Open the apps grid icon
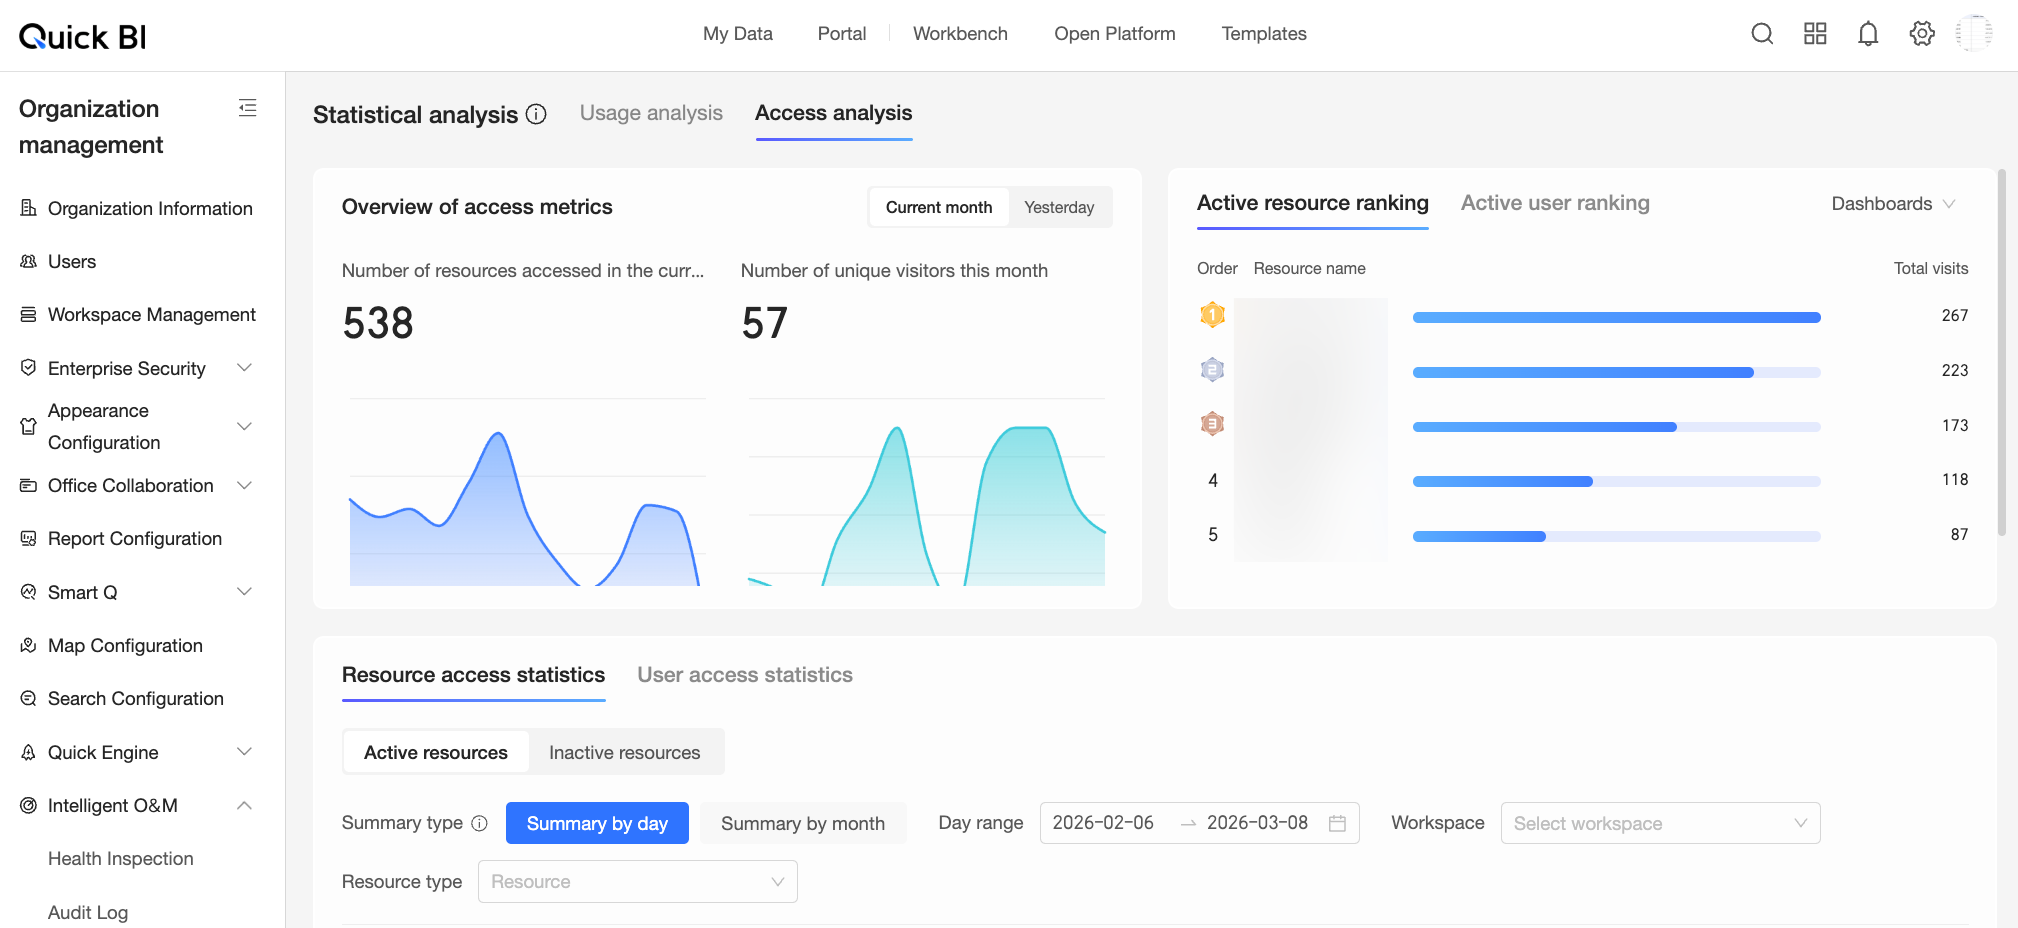Image resolution: width=2018 pixels, height=928 pixels. coord(1815,34)
